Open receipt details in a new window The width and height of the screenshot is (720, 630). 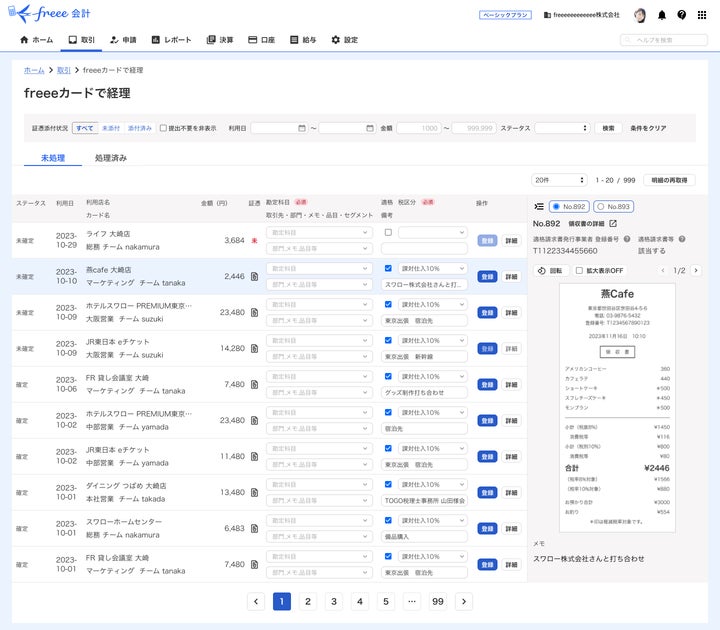(x=613, y=223)
